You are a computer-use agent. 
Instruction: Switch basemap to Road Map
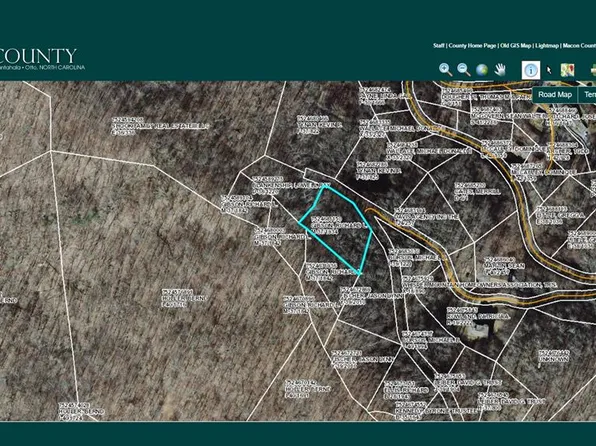tap(555, 95)
